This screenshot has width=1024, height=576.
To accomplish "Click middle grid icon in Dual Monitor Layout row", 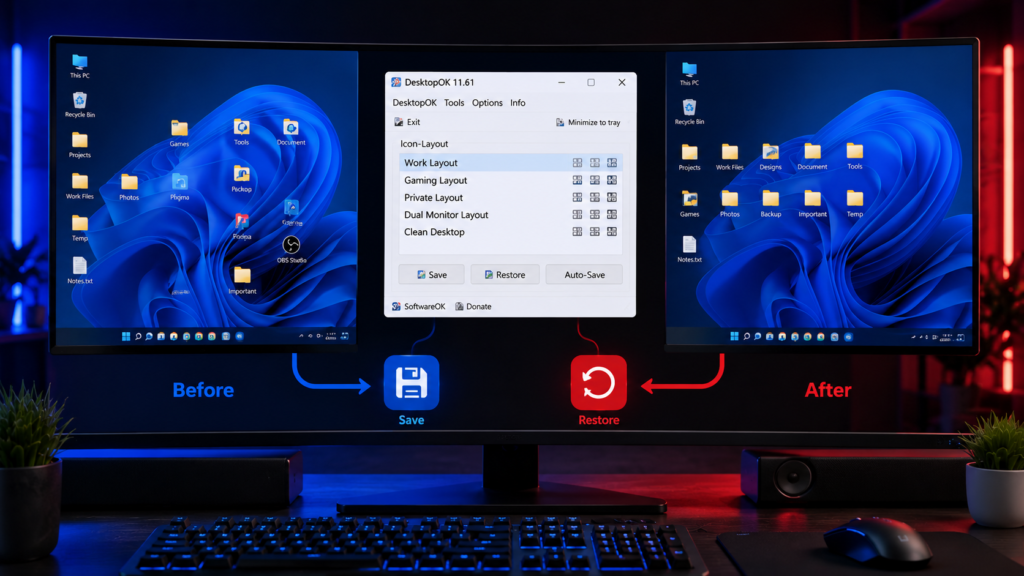I will 595,214.
